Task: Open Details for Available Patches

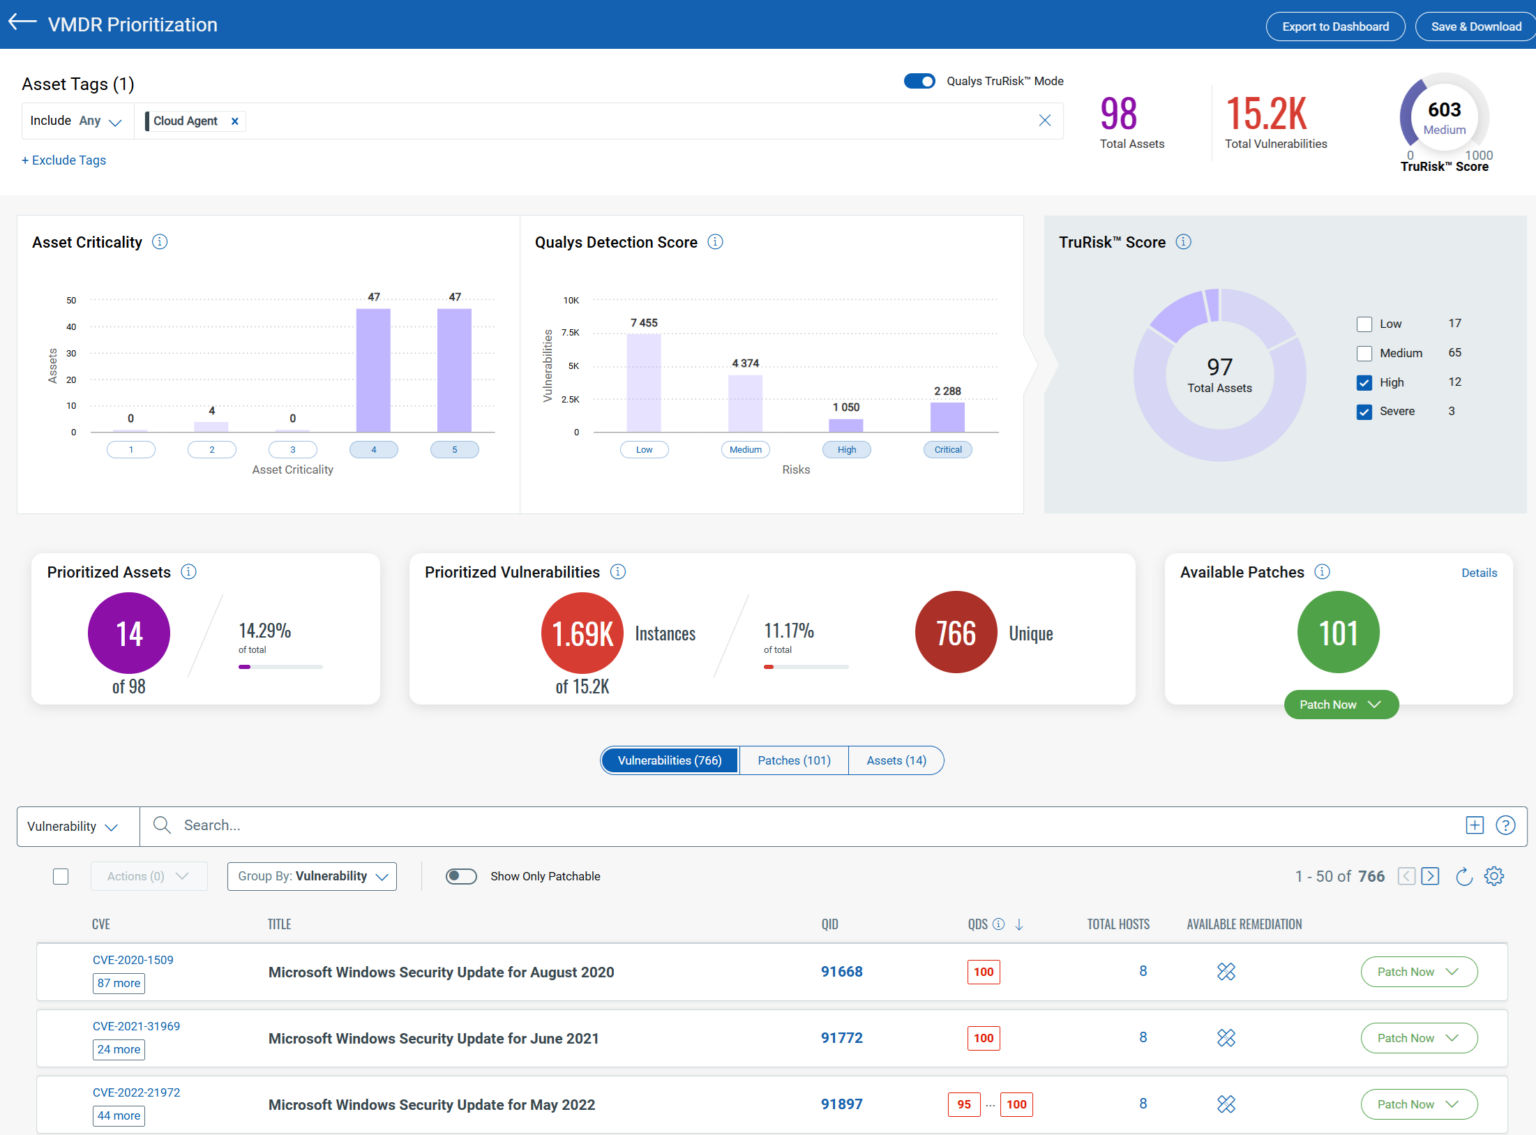Action: [x=1479, y=572]
